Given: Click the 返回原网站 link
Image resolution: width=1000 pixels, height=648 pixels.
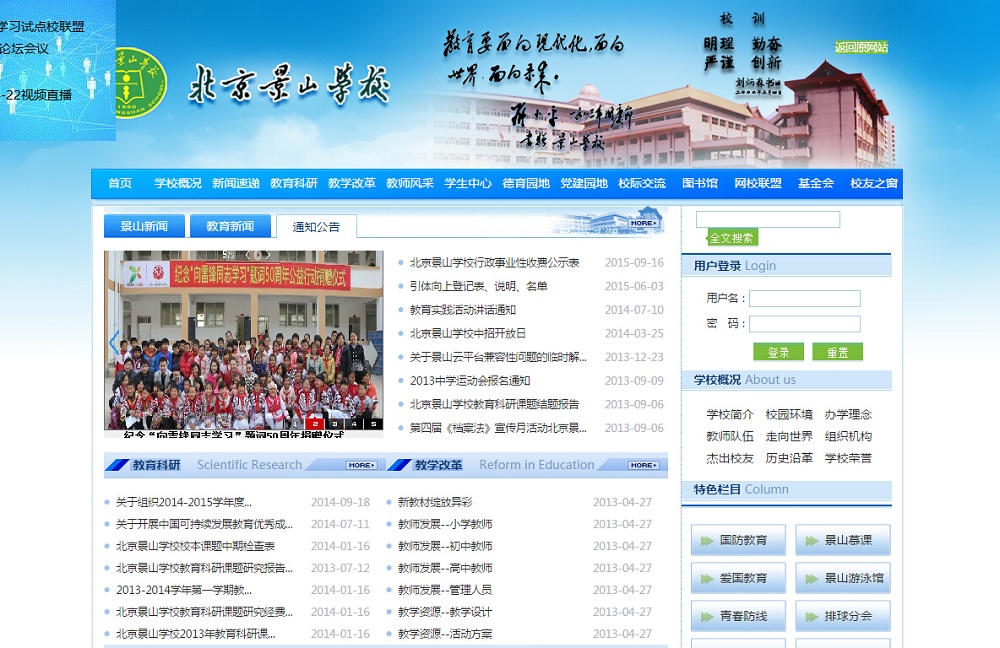Looking at the screenshot, I should coord(862,47).
